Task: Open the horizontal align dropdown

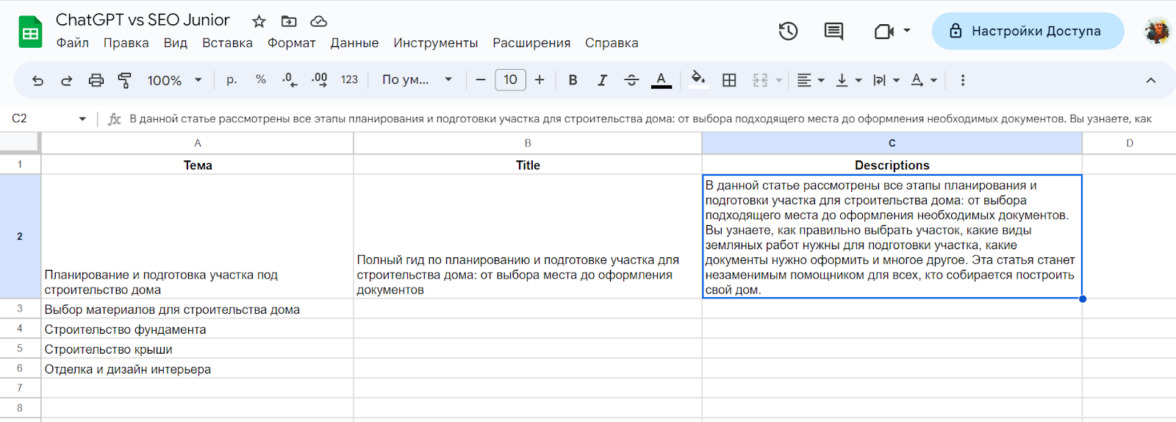Action: click(x=810, y=80)
